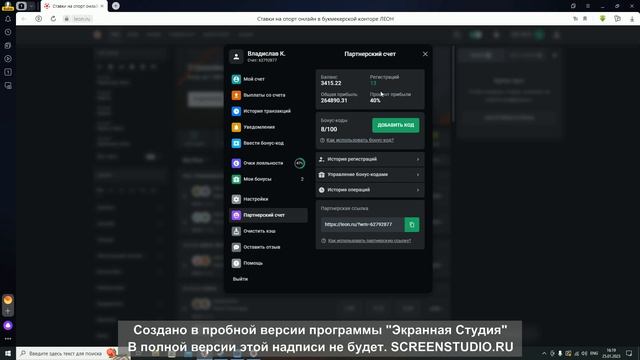Open collections icon in browser sidebar
The image size is (640, 360).
click(8, 45)
